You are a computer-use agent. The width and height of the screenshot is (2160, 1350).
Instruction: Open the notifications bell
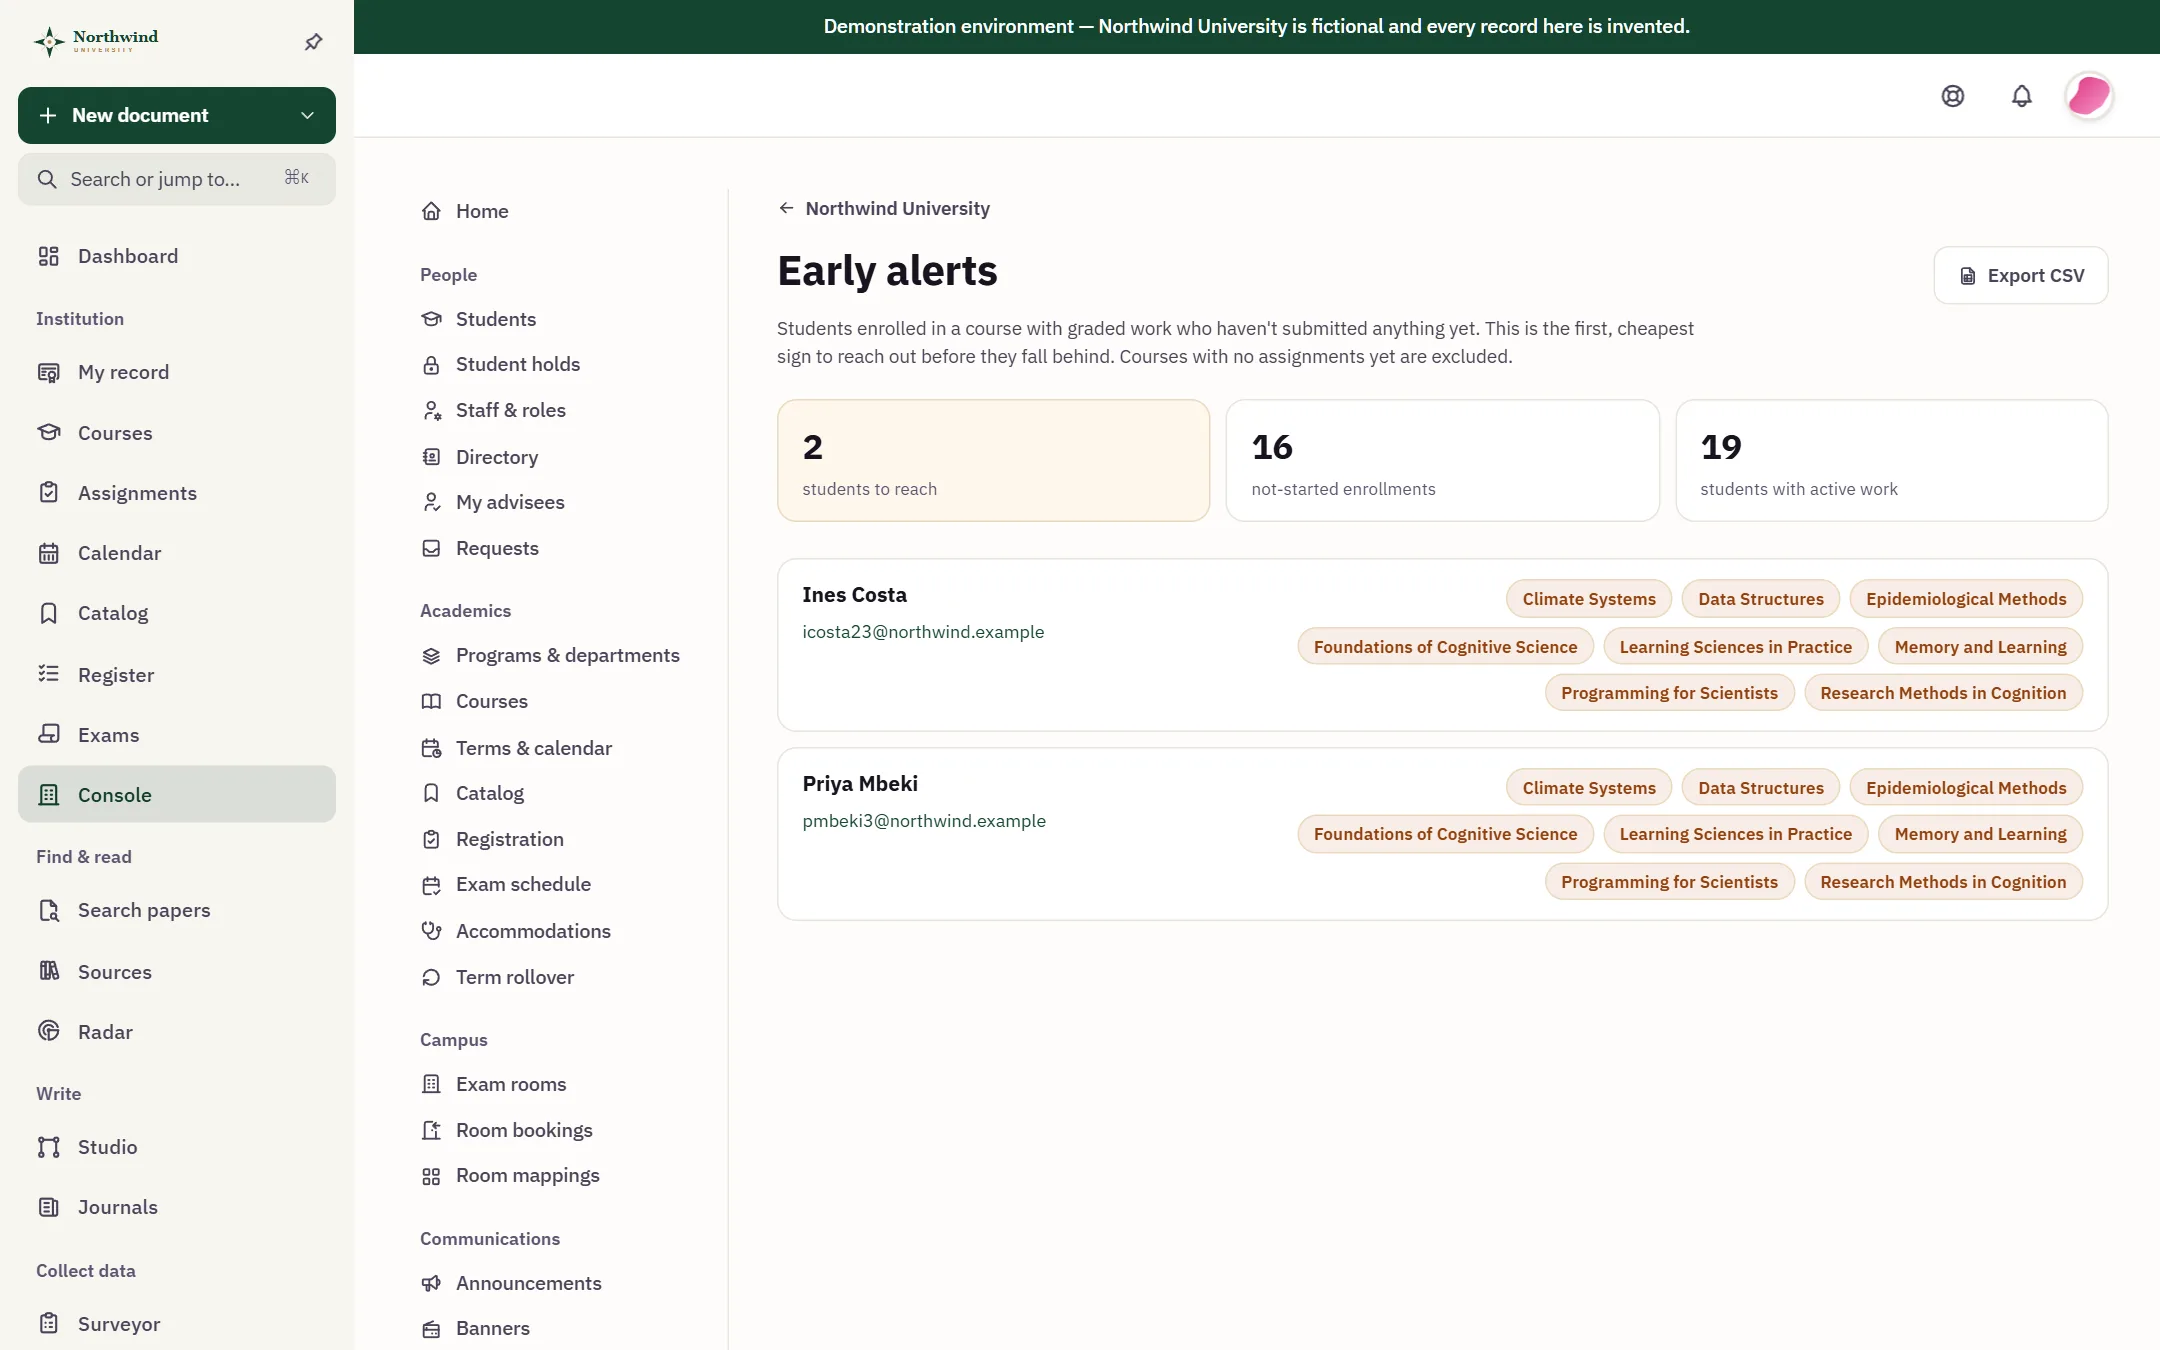[2021, 96]
